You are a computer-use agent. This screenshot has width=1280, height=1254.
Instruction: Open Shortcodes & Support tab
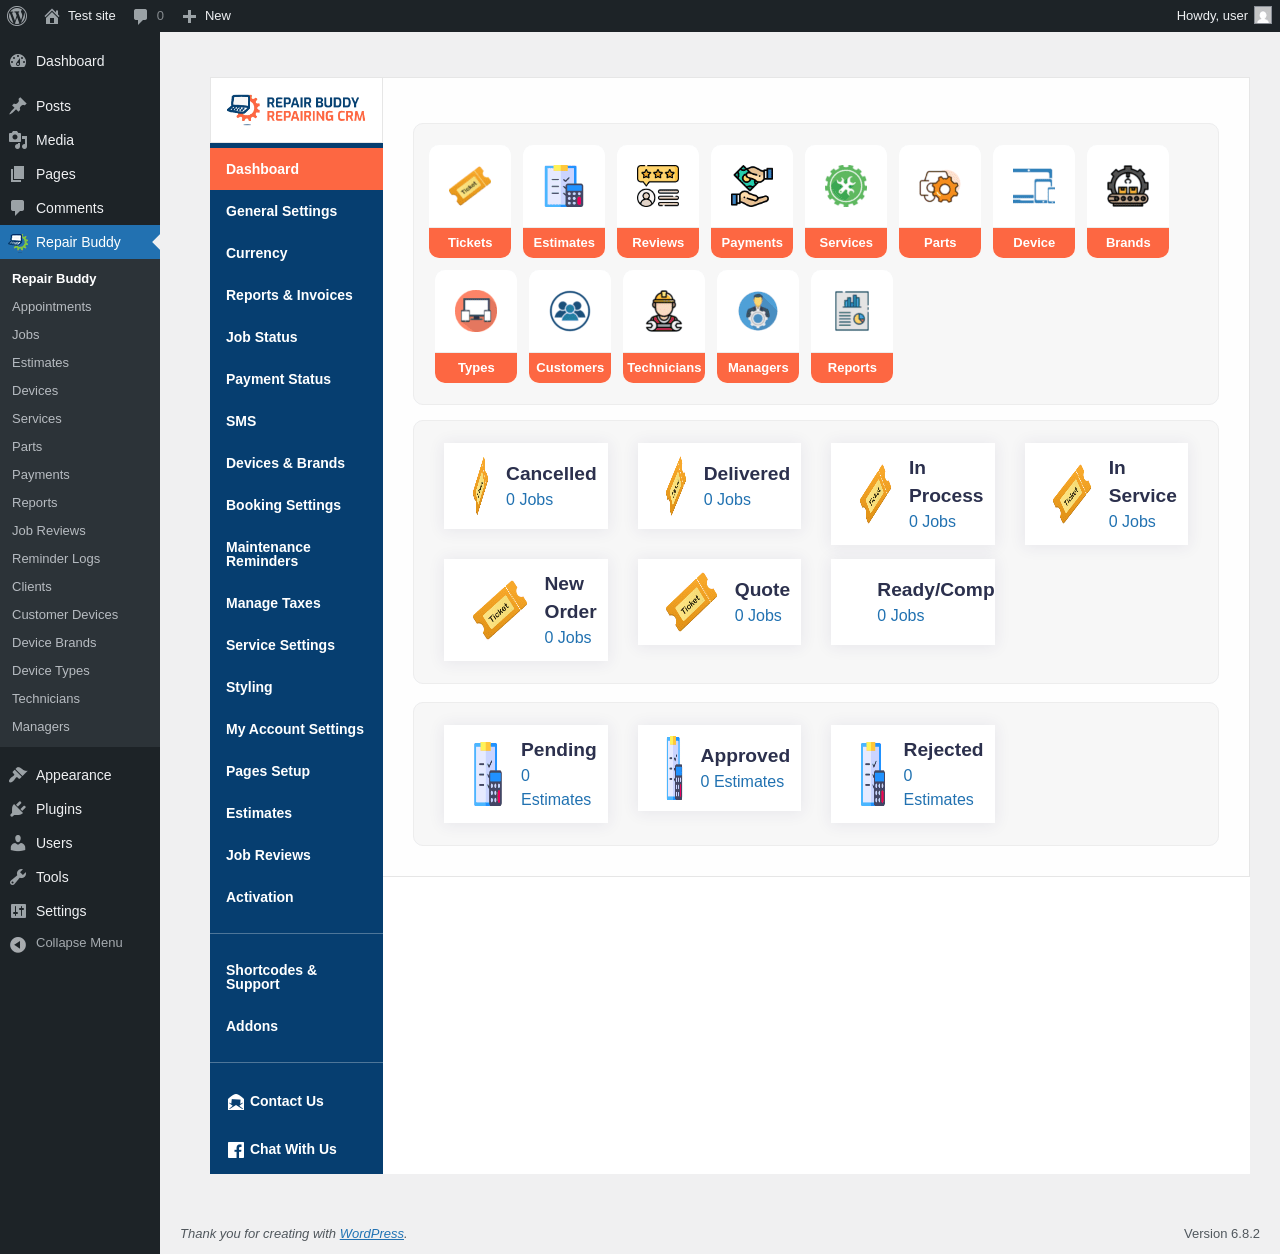(296, 977)
